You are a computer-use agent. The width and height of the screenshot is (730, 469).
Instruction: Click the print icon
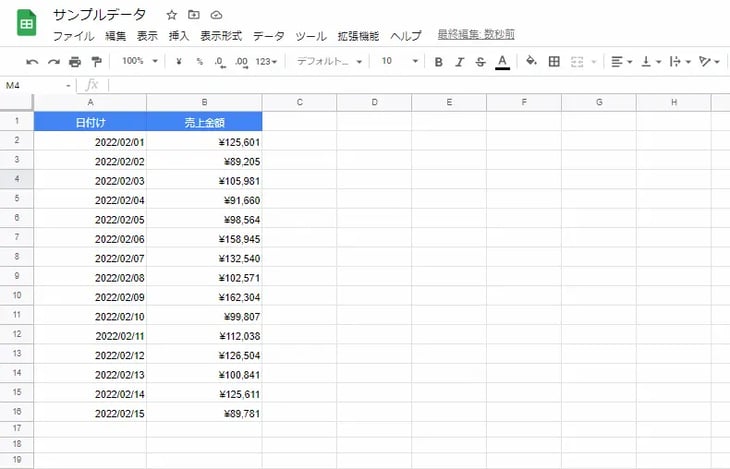(x=75, y=62)
